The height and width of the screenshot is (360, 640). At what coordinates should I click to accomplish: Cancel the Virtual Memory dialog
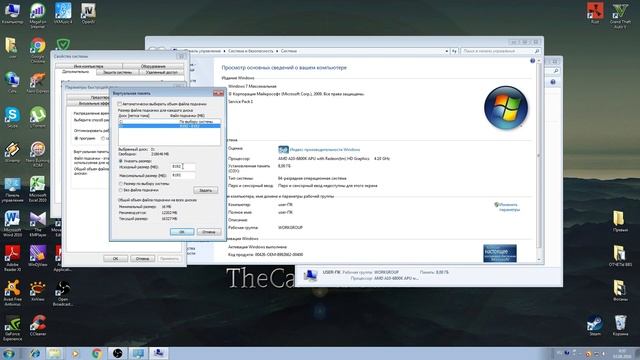coord(209,231)
